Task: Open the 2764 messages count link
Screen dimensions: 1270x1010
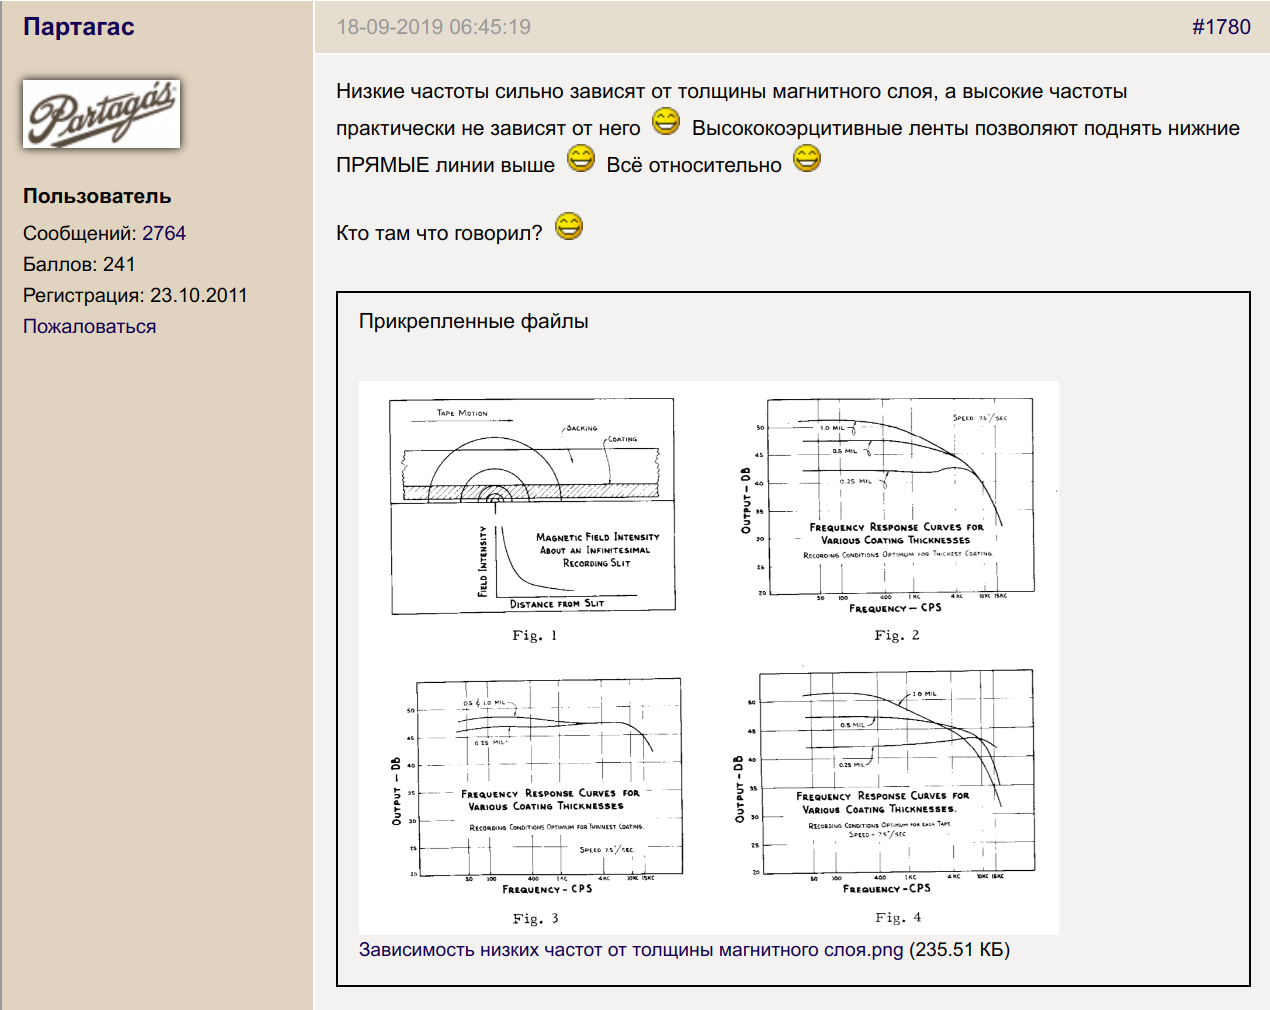Action: click(x=164, y=233)
